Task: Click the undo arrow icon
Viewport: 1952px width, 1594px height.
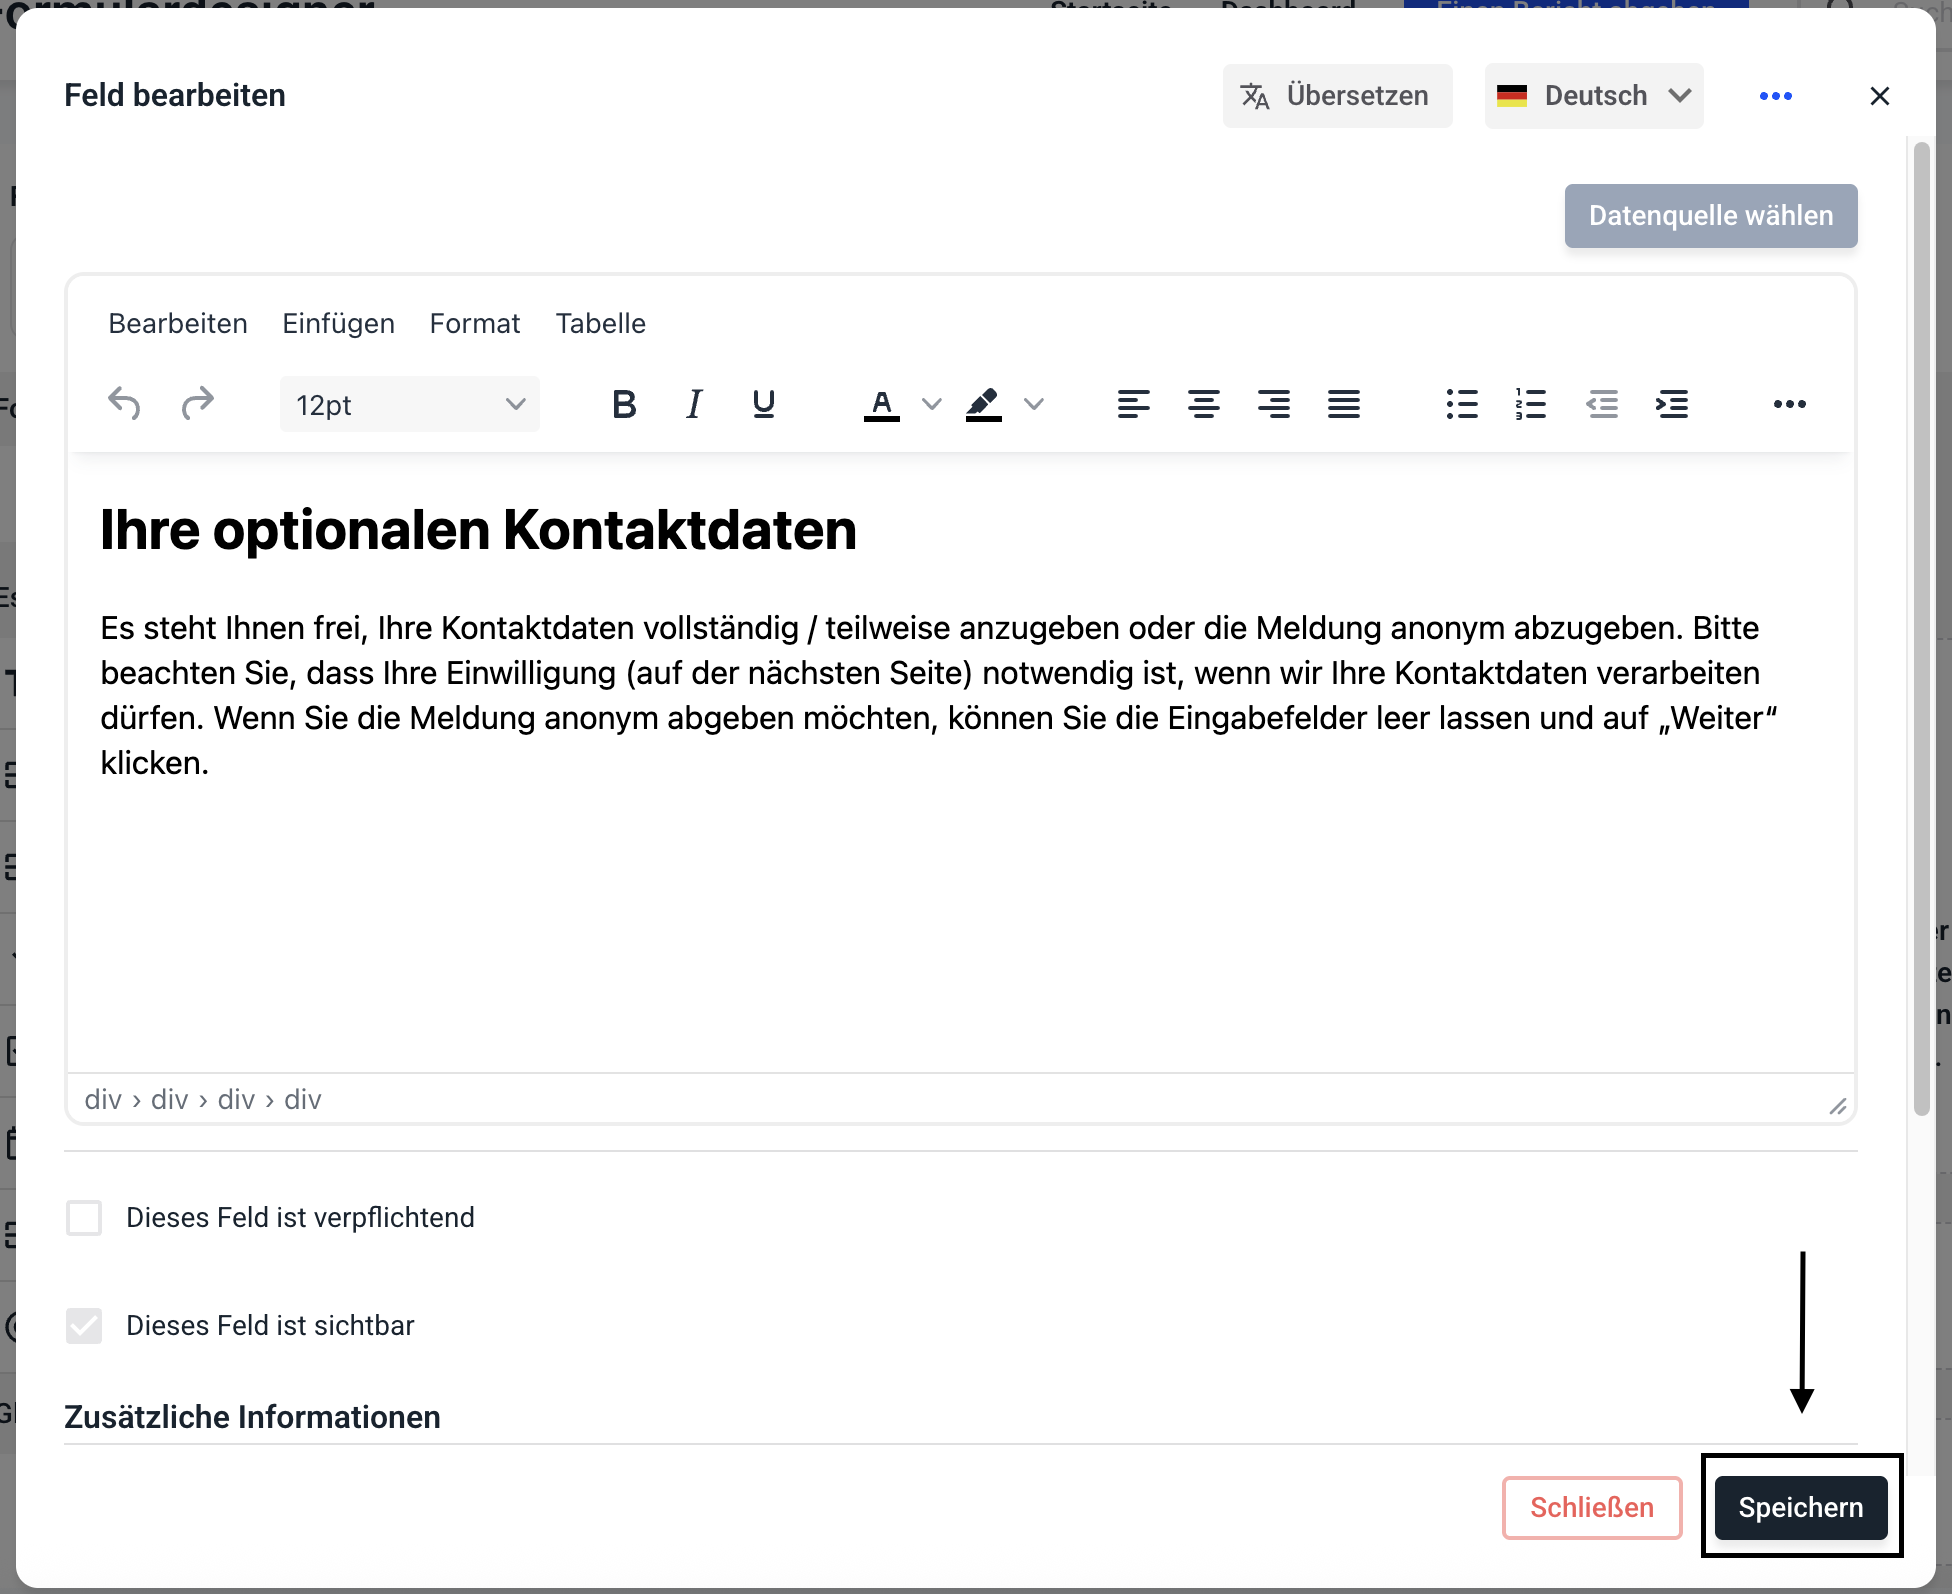Action: coord(124,404)
